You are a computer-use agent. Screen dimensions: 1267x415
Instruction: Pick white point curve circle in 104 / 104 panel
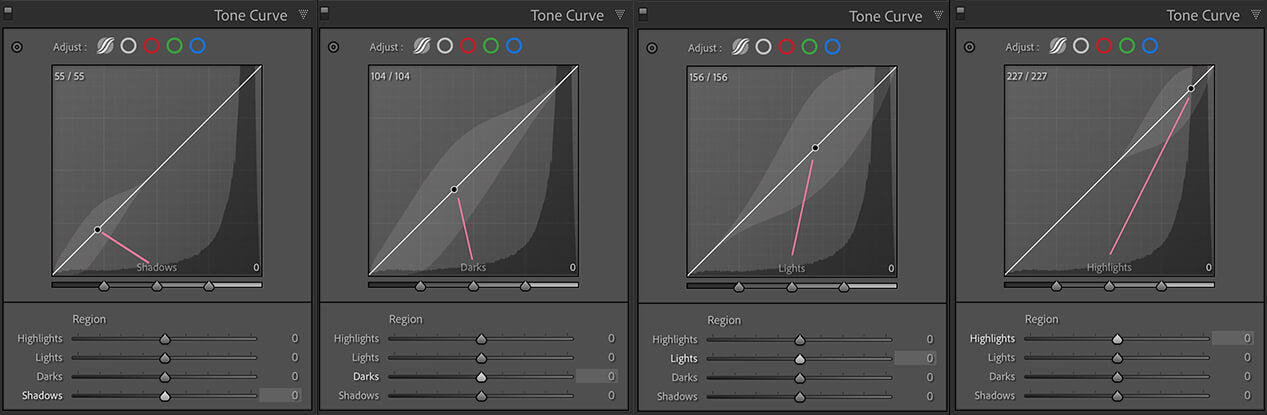445,46
